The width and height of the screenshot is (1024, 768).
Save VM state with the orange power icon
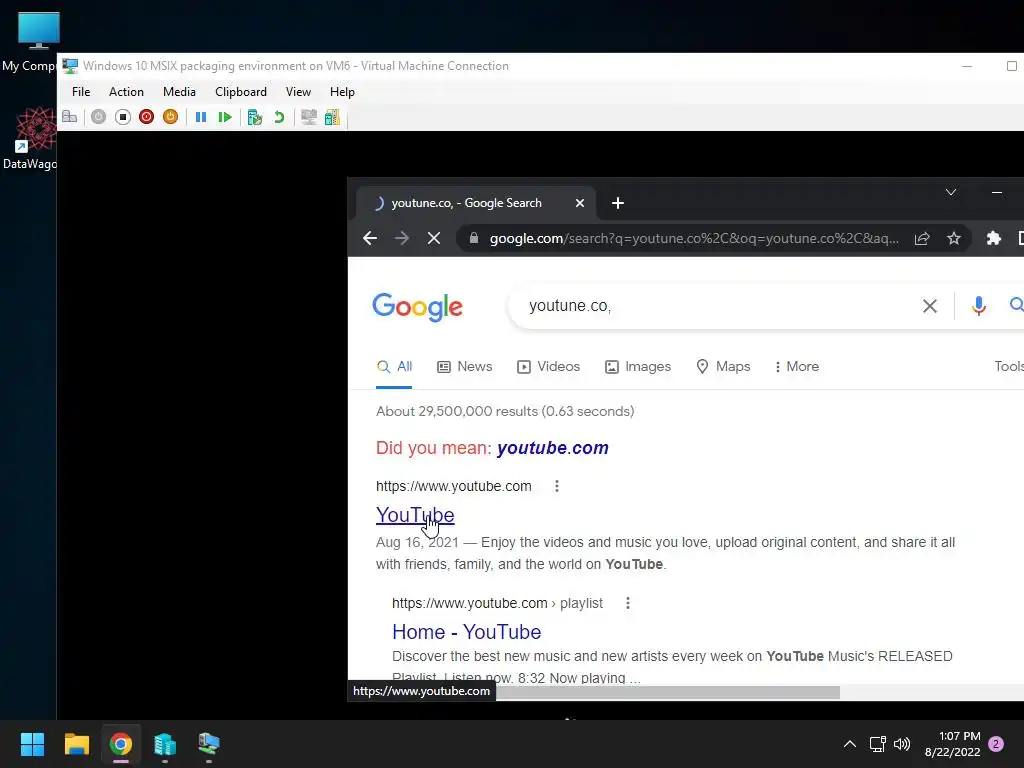[170, 117]
